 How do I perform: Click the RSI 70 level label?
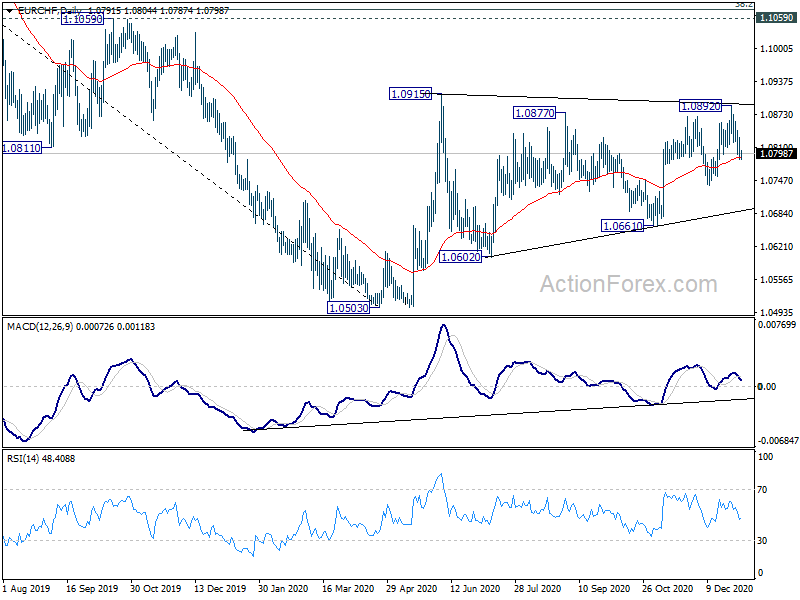pyautogui.click(x=762, y=490)
